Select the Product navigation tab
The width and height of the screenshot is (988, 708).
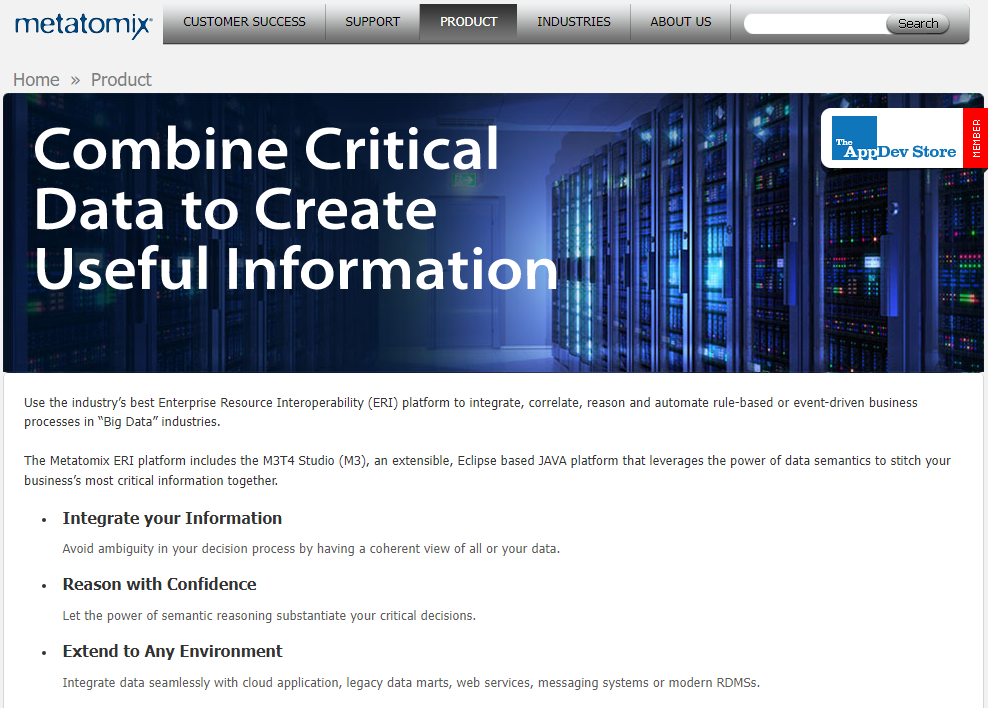pyautogui.click(x=468, y=22)
